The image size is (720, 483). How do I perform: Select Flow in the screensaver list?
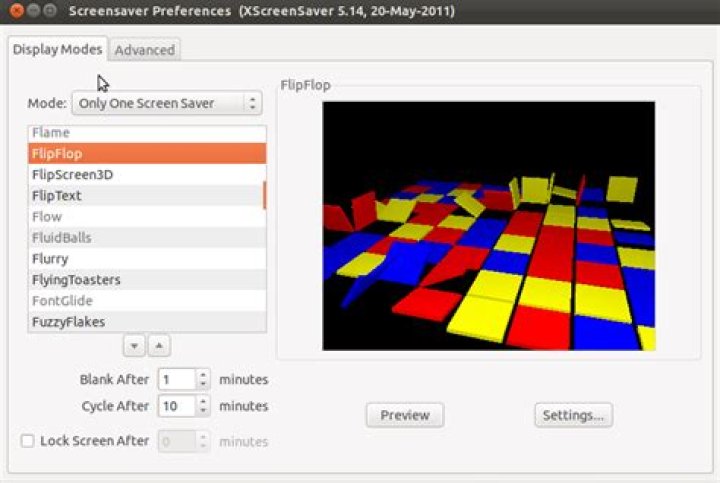[147, 217]
